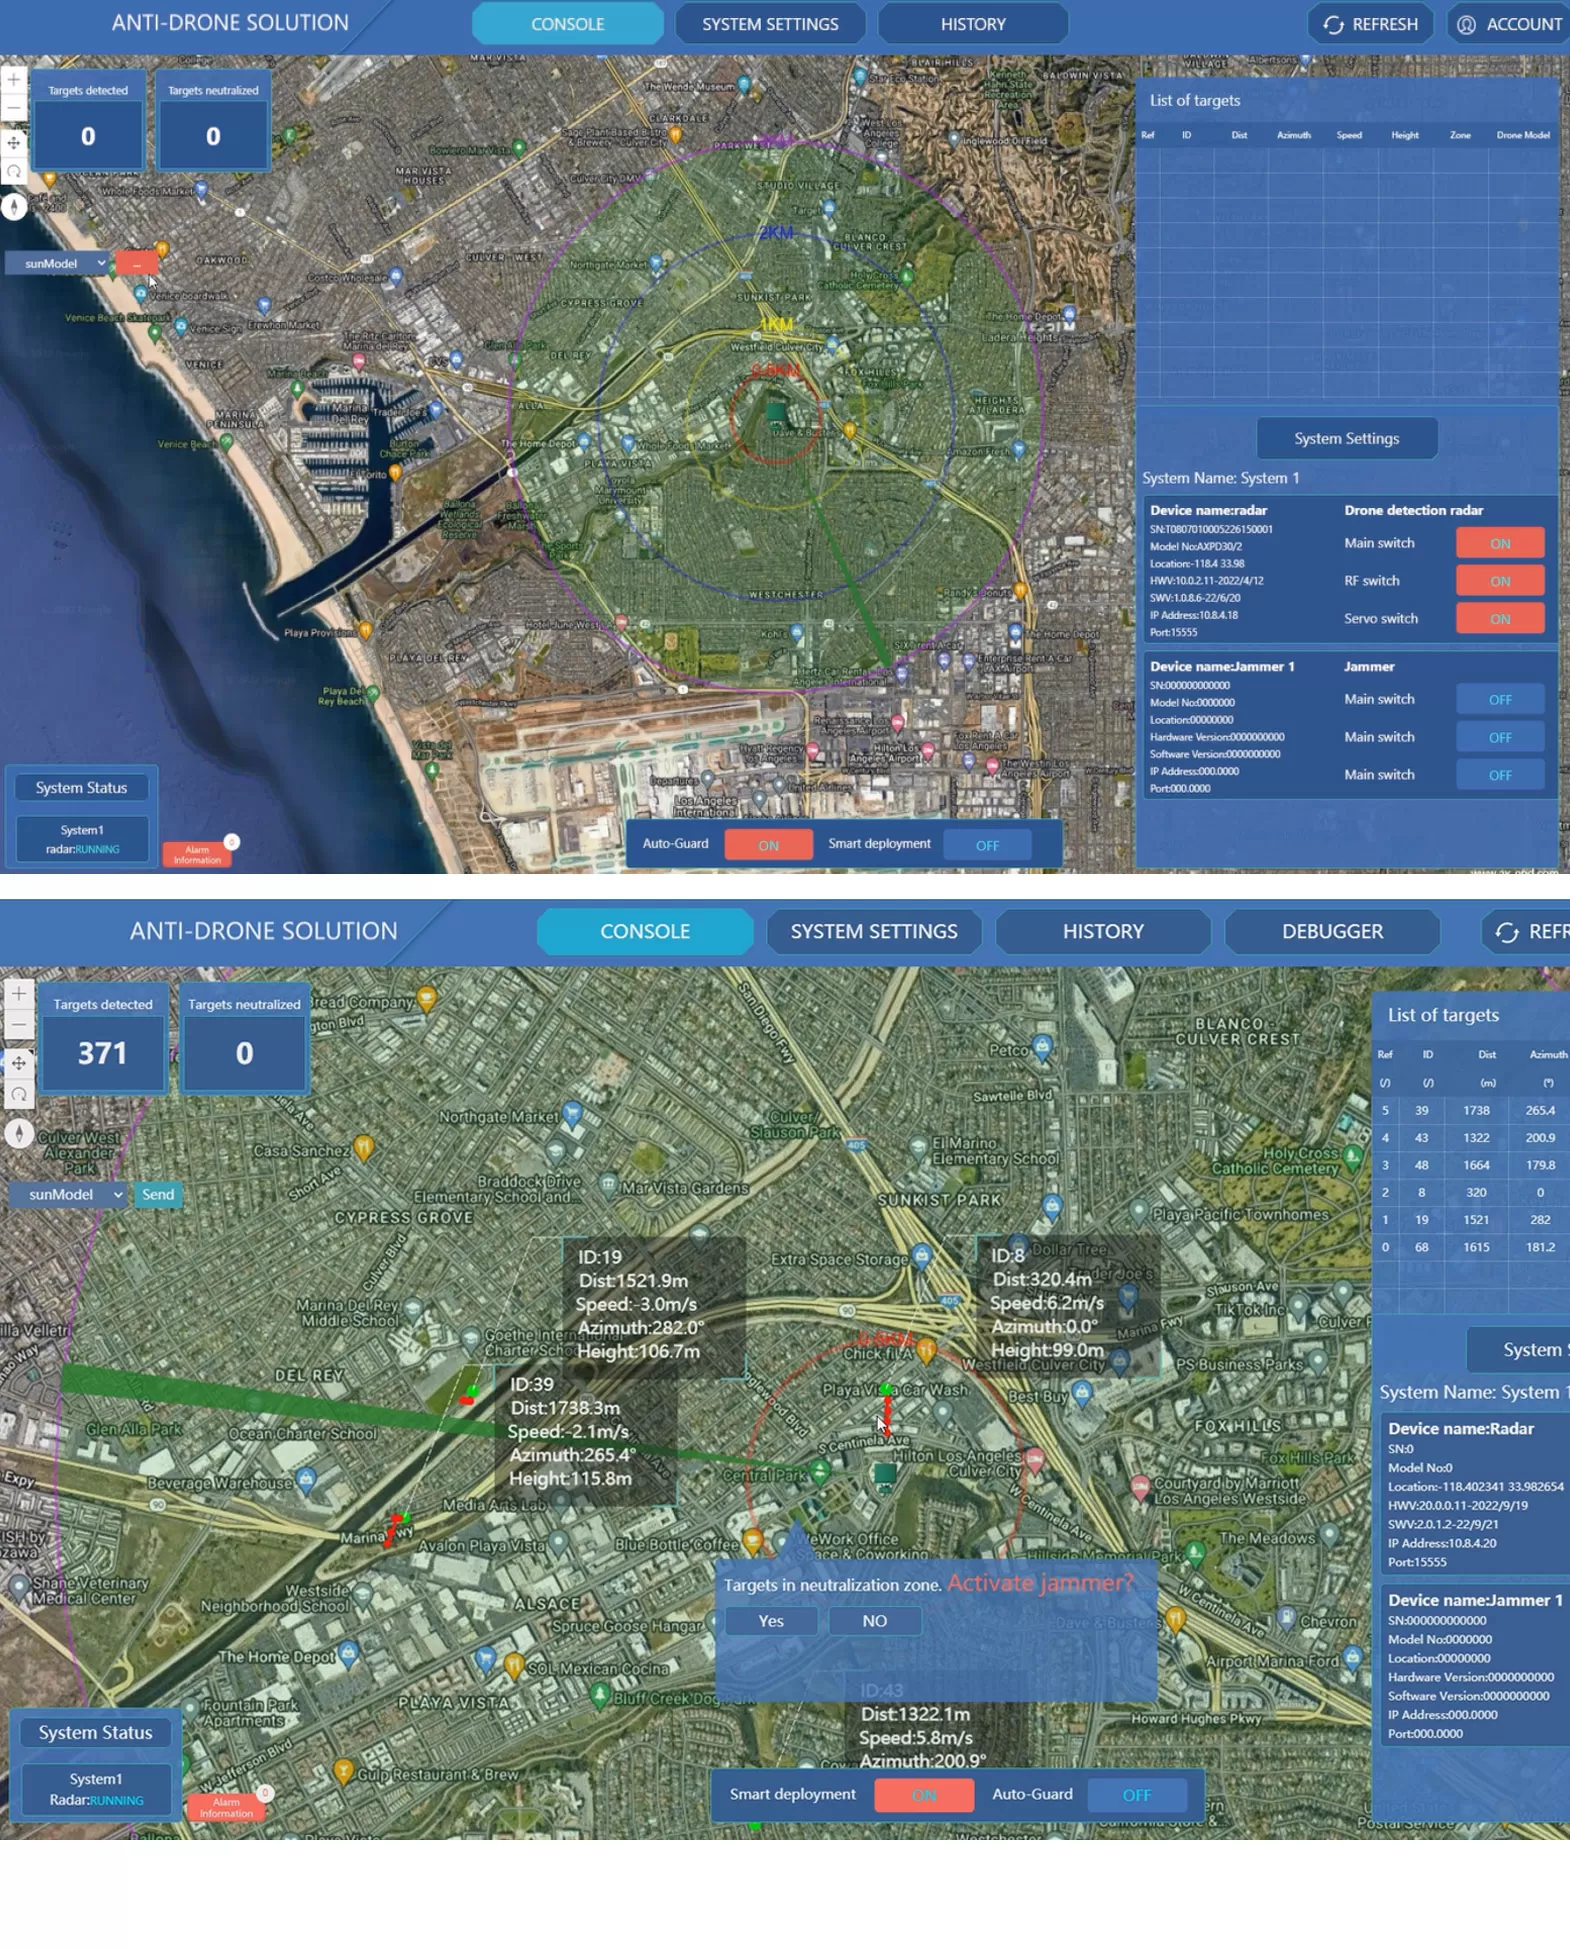Click the ACCOUNT button

[1508, 24]
